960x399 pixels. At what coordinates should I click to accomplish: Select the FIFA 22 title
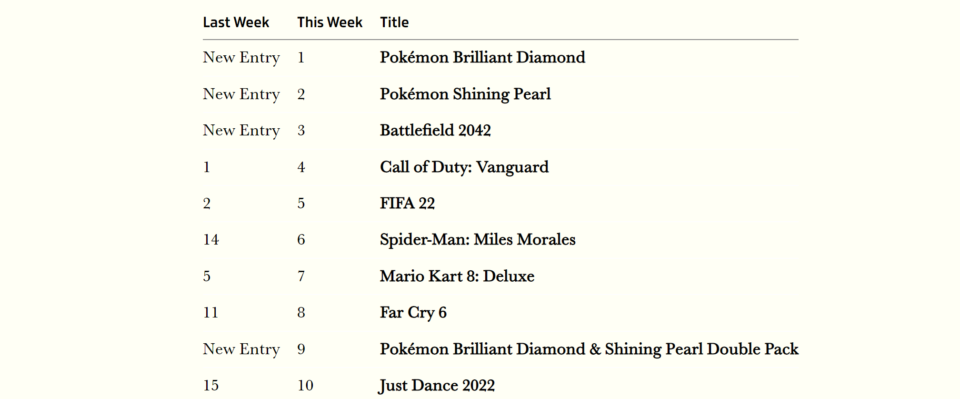pos(407,203)
